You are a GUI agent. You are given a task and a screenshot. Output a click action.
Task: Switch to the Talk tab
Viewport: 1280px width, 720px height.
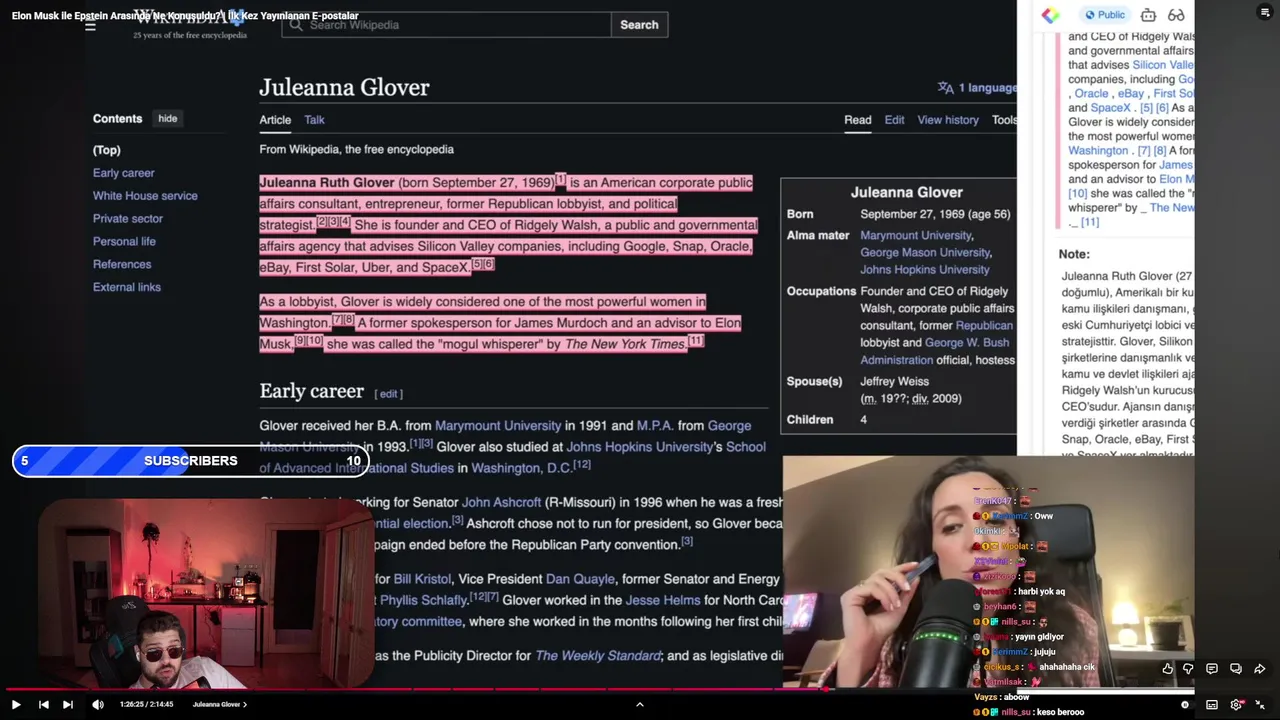click(314, 120)
